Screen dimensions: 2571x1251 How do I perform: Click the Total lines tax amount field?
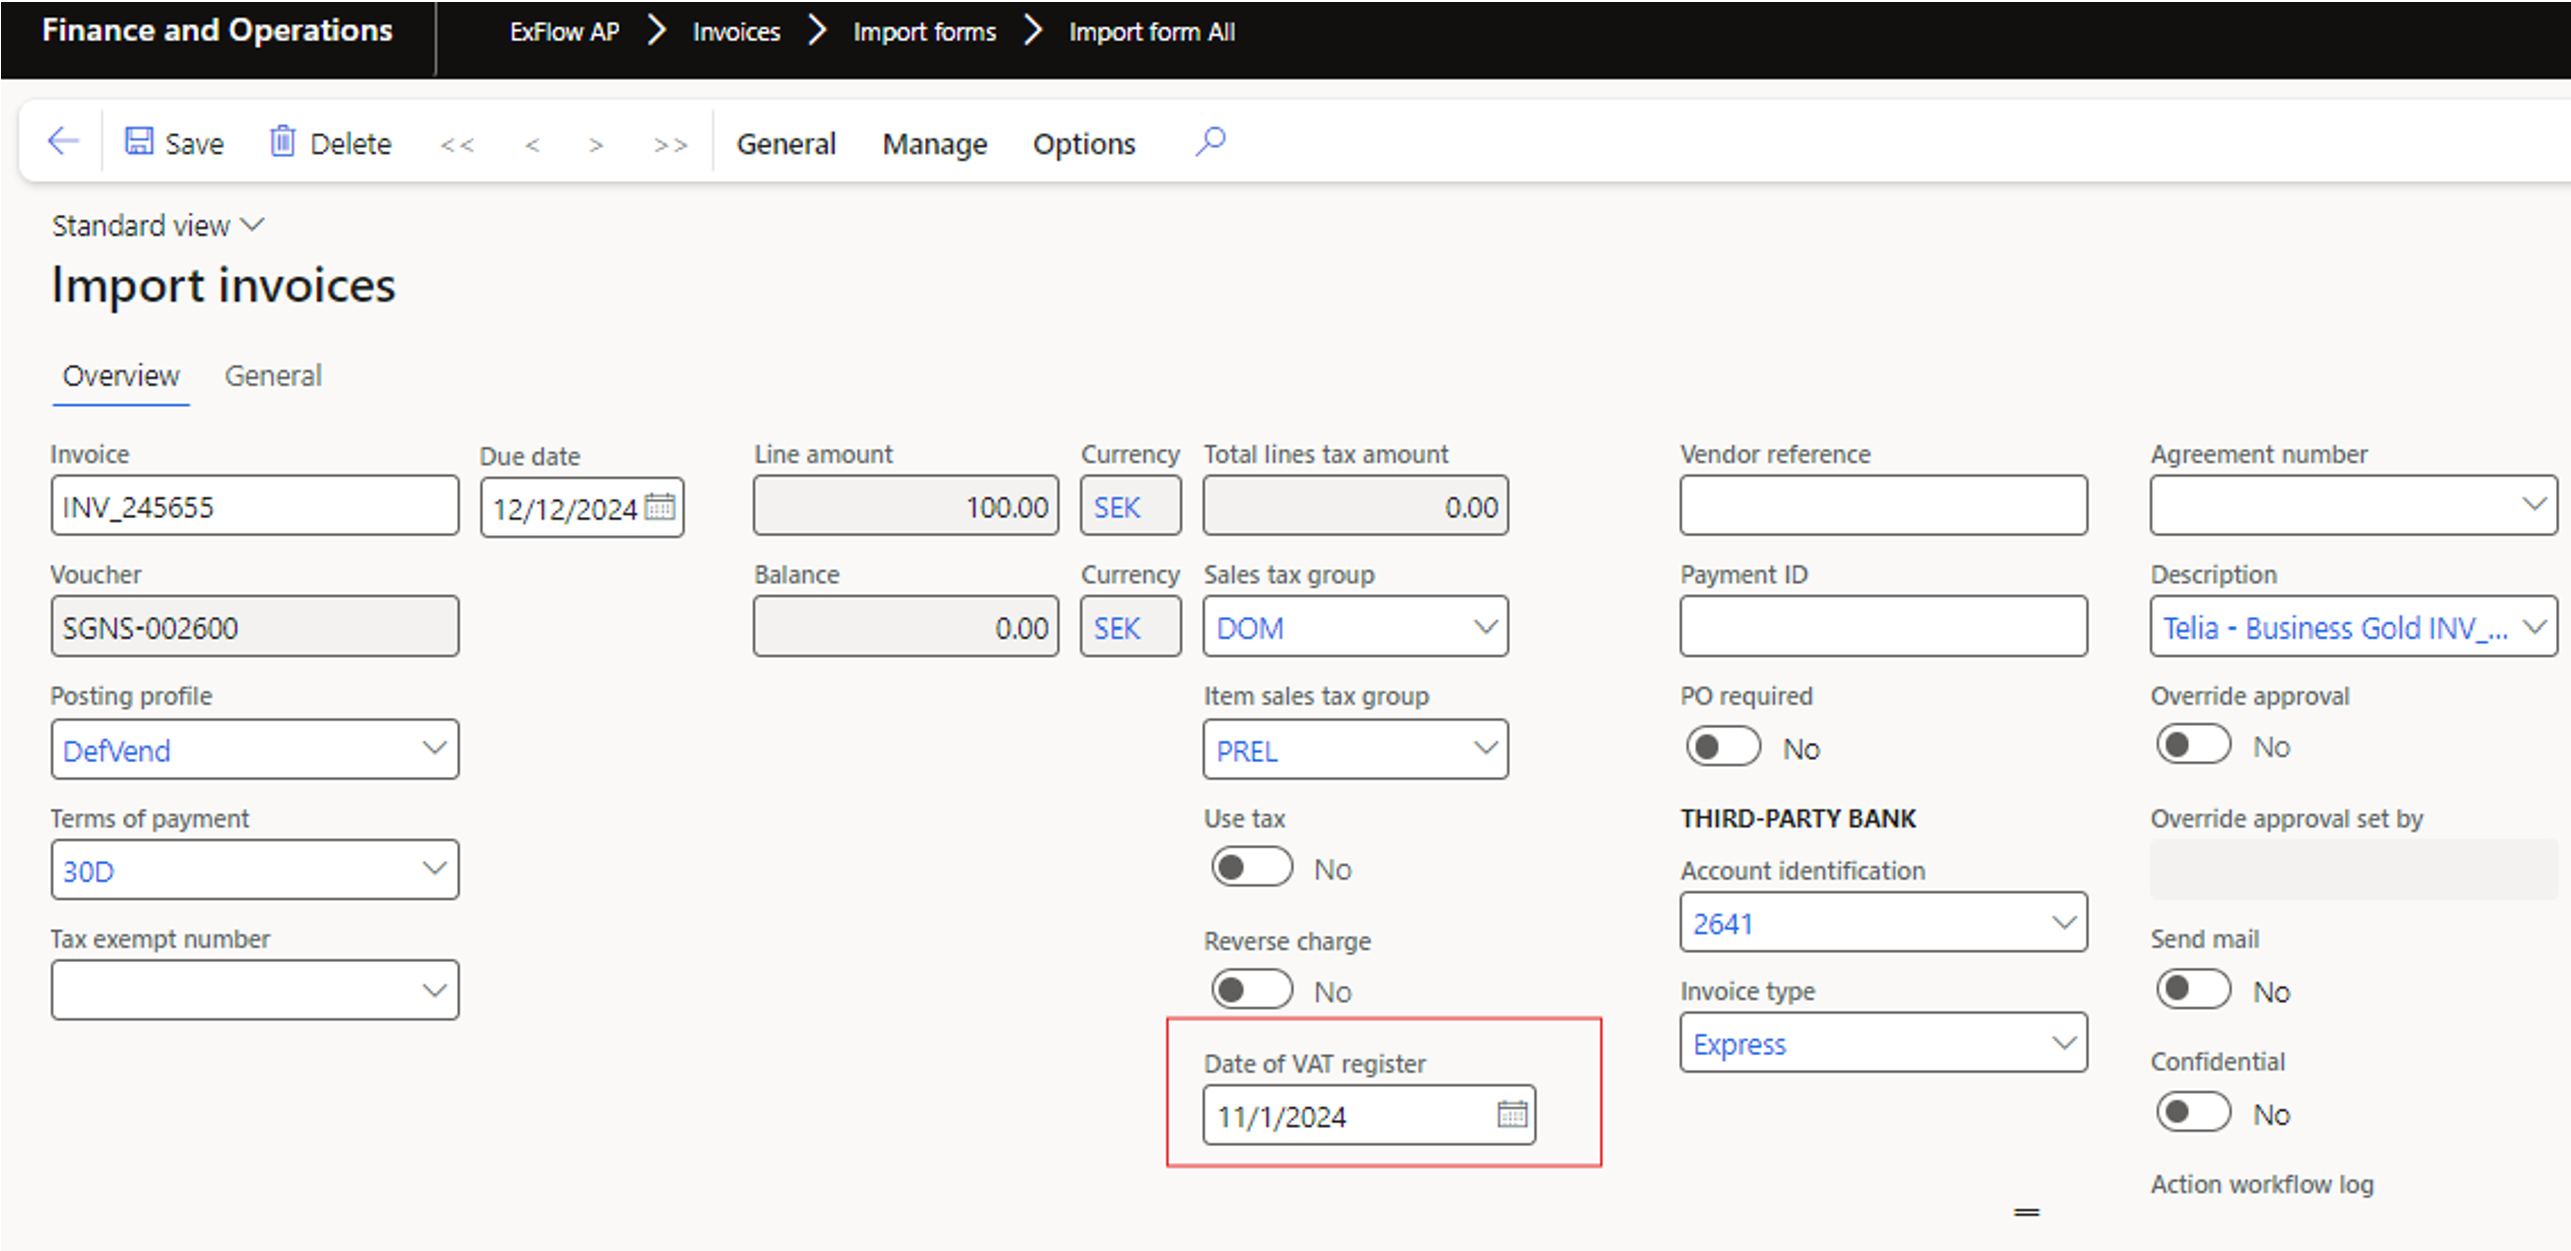[1355, 506]
